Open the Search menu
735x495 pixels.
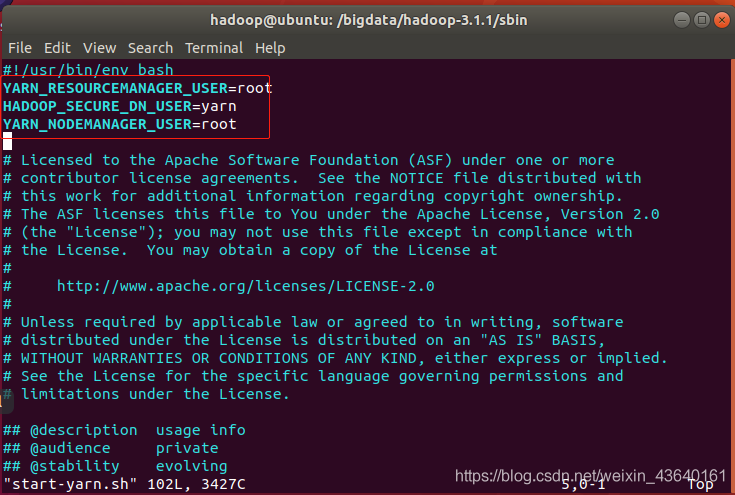pos(150,48)
